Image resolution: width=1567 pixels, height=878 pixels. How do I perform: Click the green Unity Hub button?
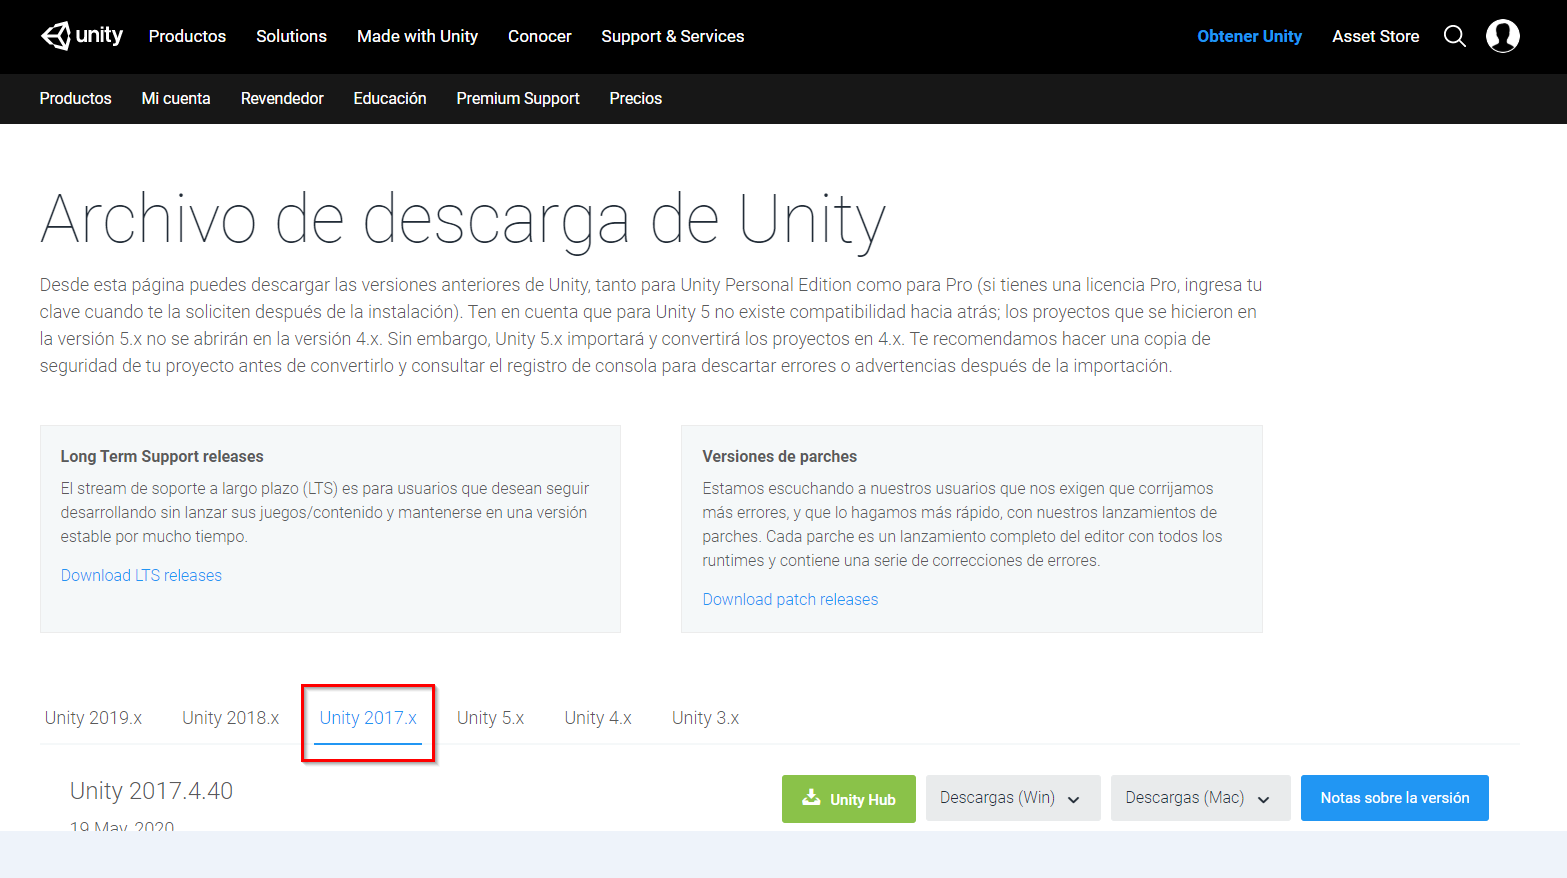tap(849, 799)
